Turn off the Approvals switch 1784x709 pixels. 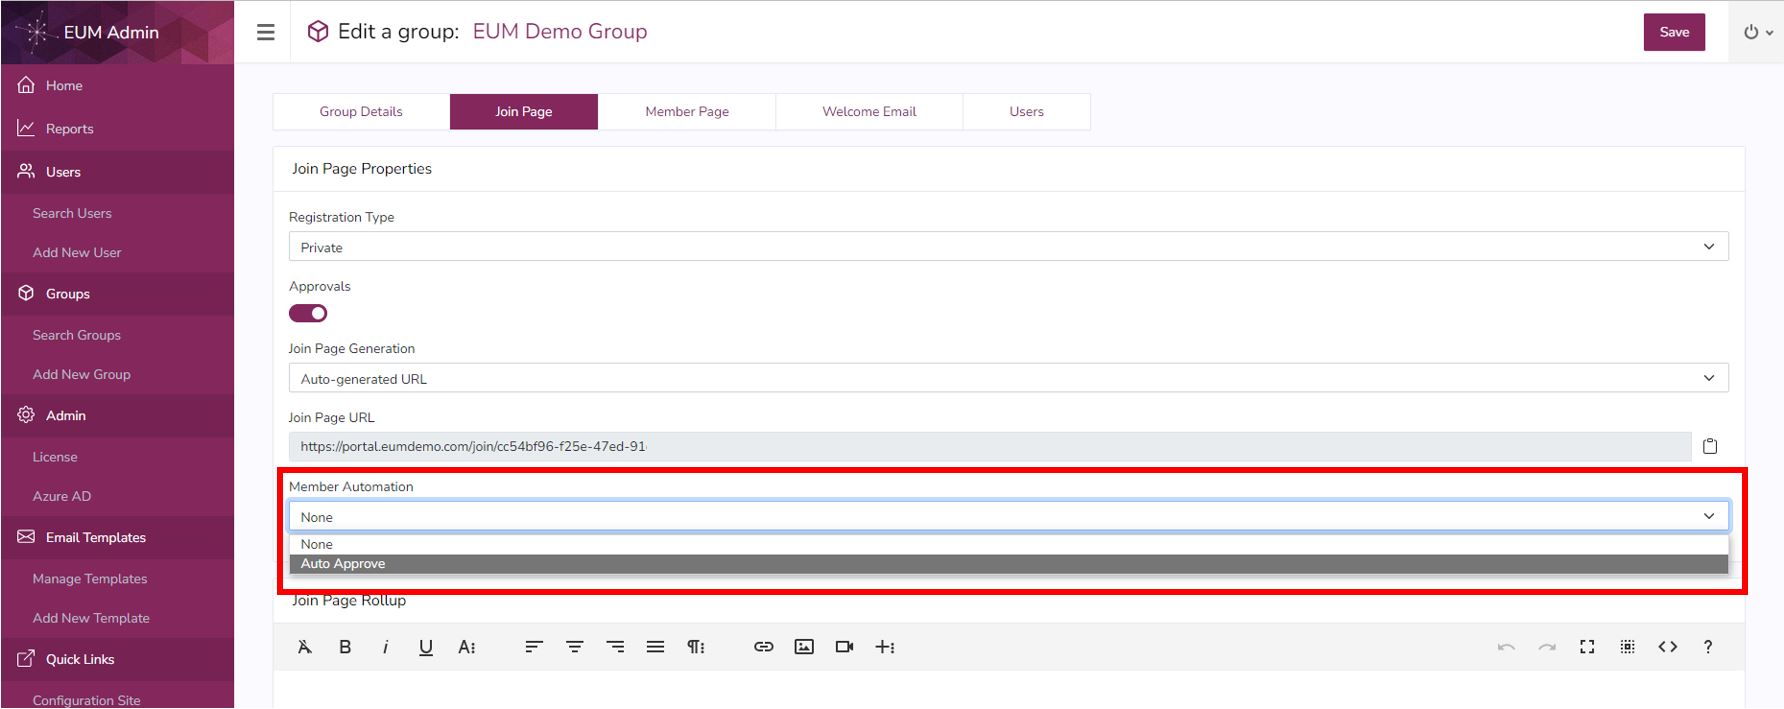[308, 313]
